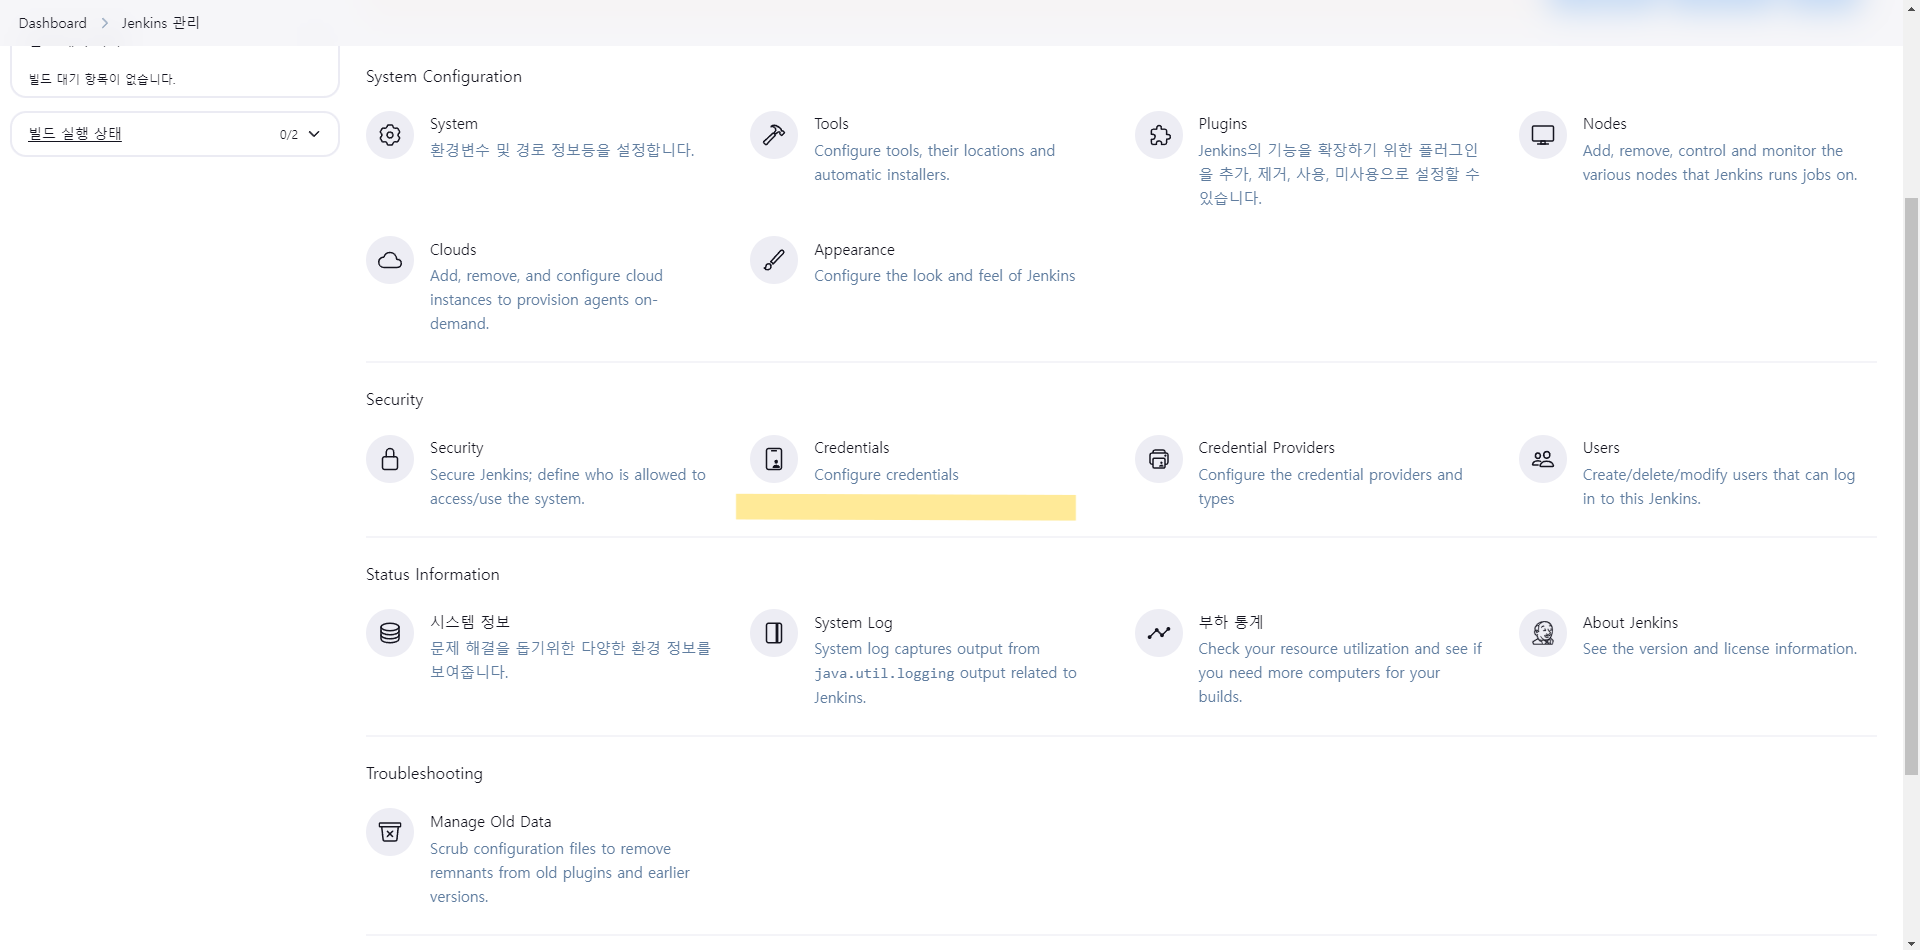
Task: Click the Manage Old Data archive icon
Action: [x=390, y=832]
